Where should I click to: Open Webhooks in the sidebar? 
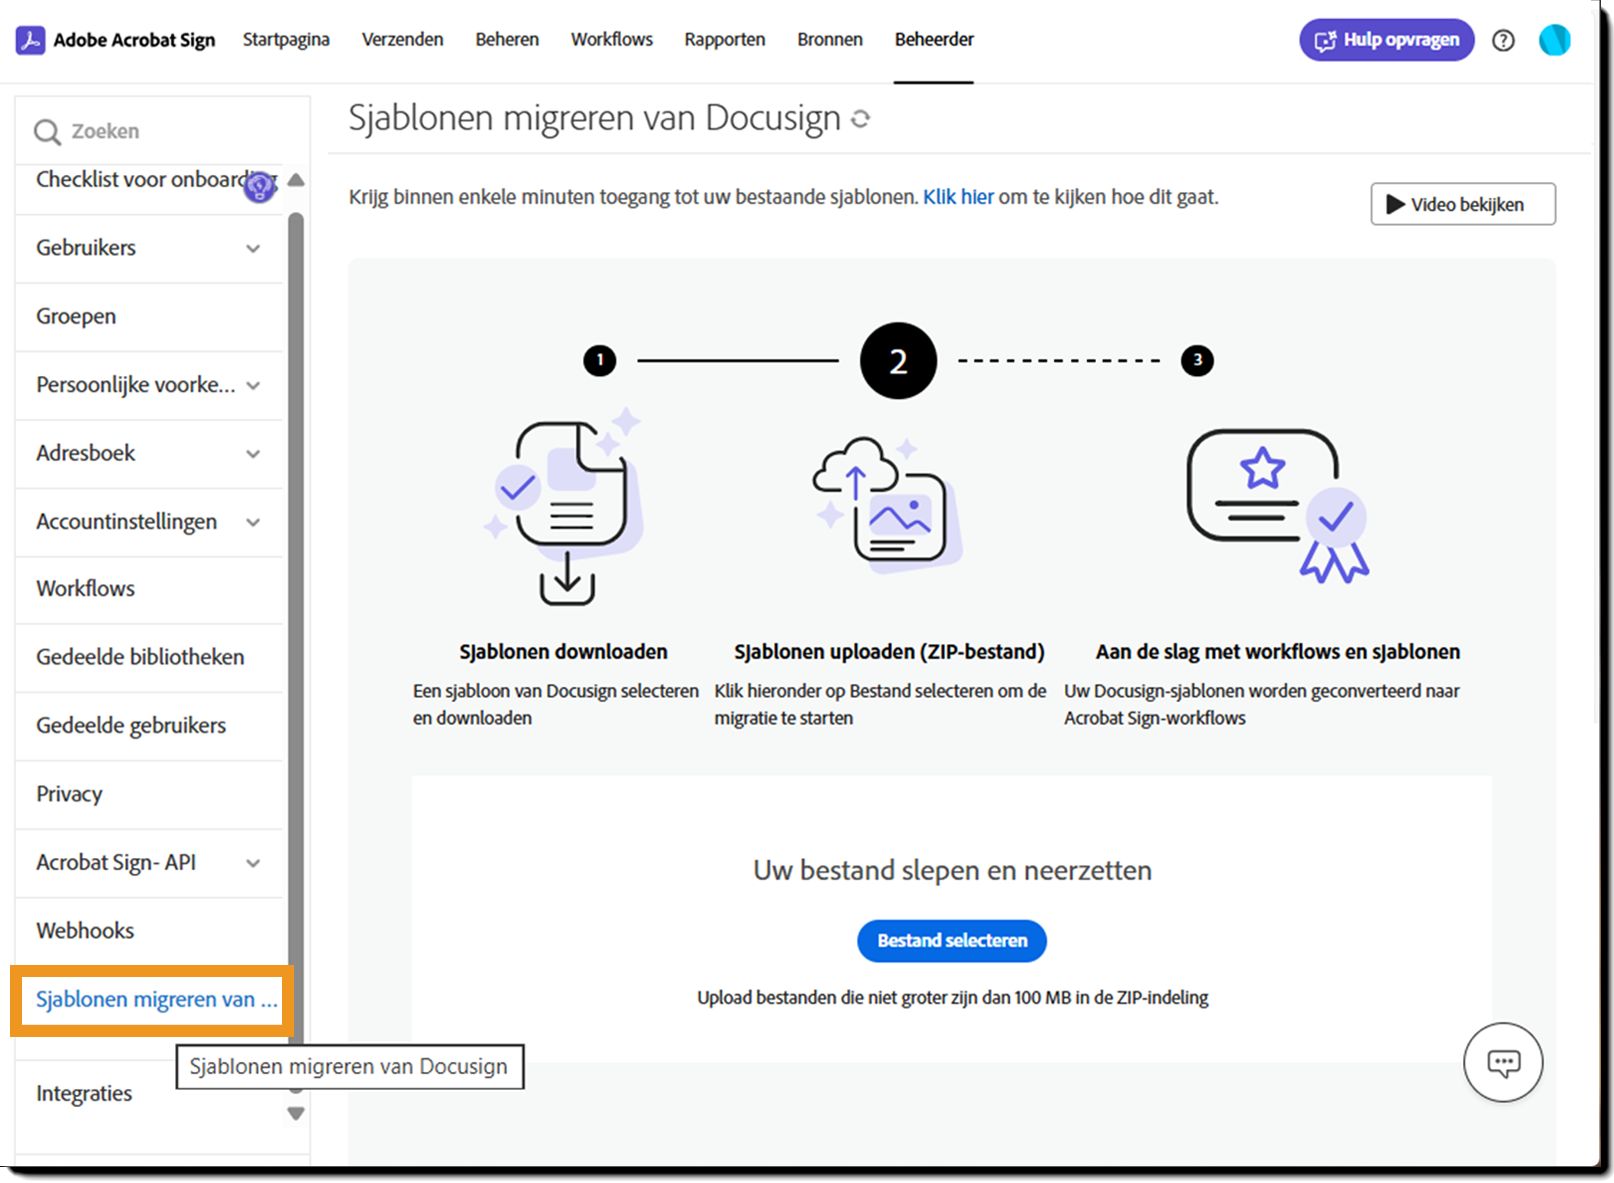[x=148, y=931]
